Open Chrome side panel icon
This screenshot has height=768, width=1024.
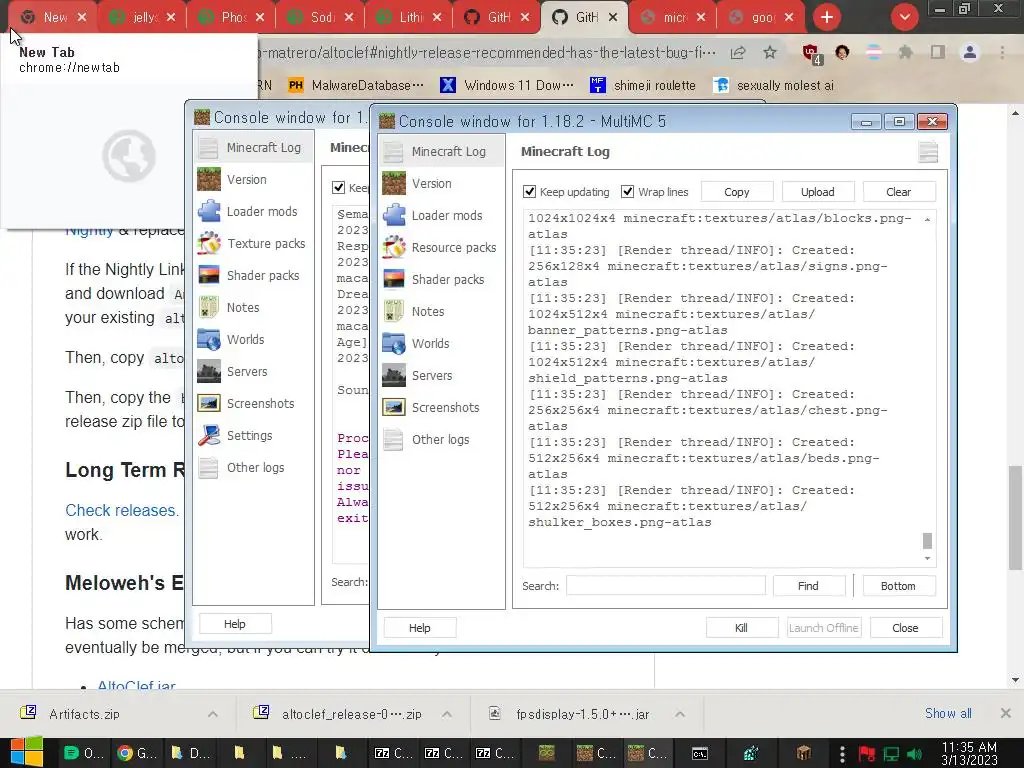click(938, 52)
